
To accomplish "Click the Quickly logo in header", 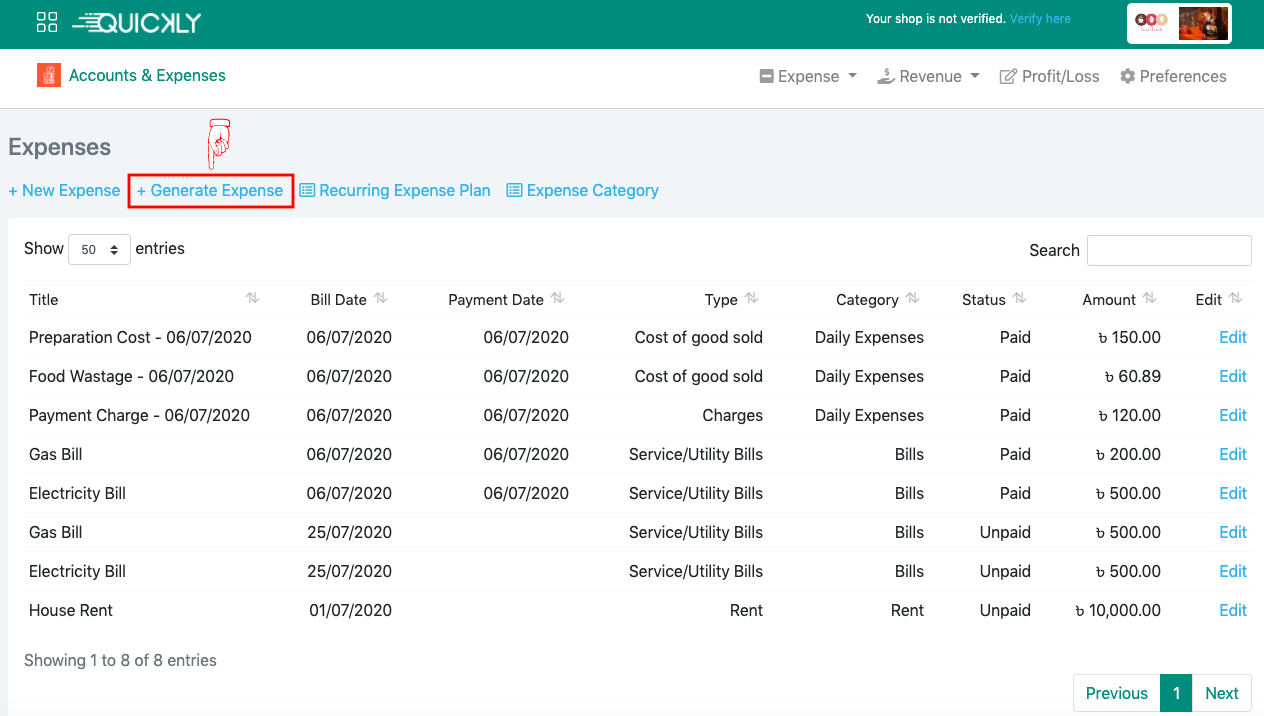I will pyautogui.click(x=137, y=22).
